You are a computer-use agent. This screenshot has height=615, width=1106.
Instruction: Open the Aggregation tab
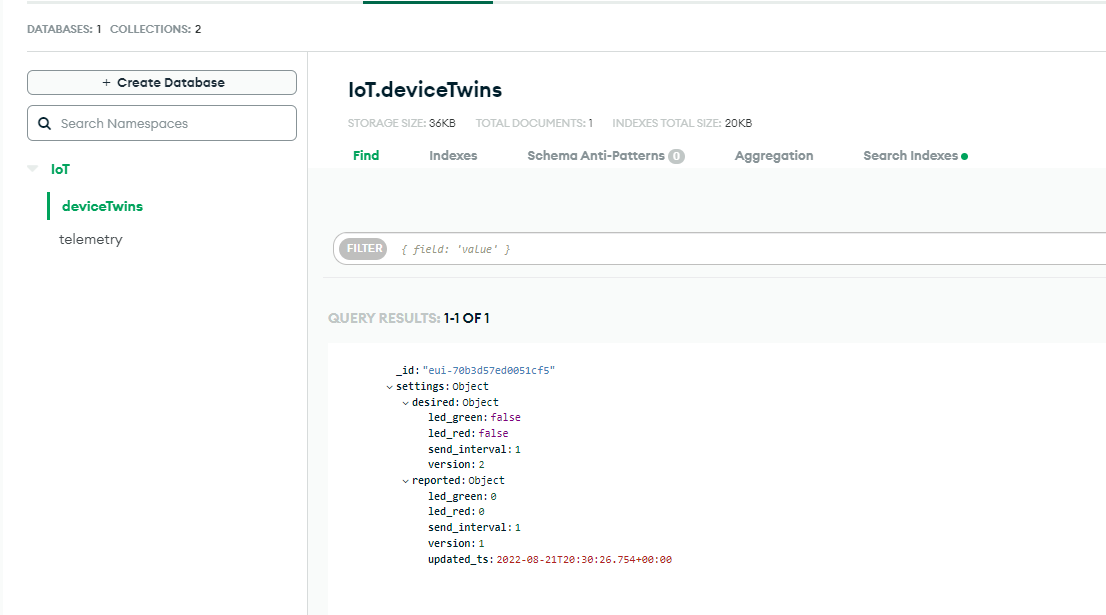774,156
